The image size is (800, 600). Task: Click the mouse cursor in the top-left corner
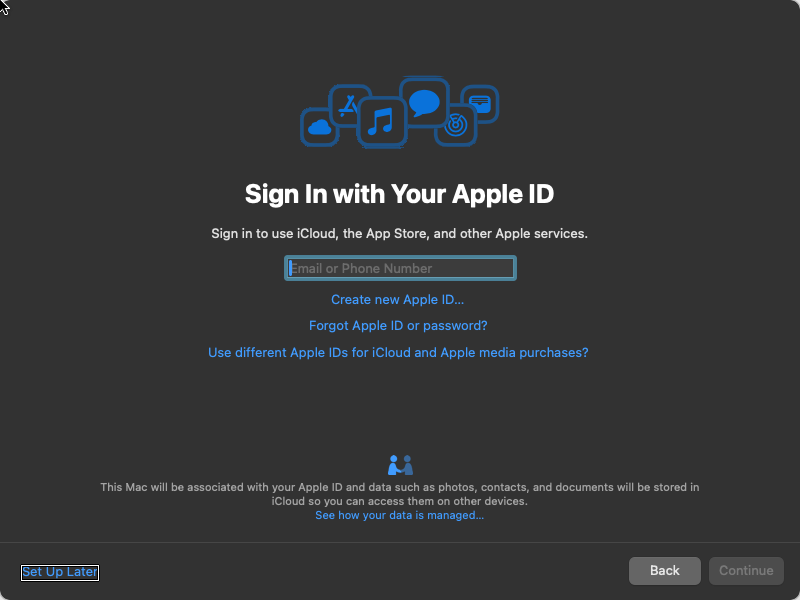click(x=5, y=6)
